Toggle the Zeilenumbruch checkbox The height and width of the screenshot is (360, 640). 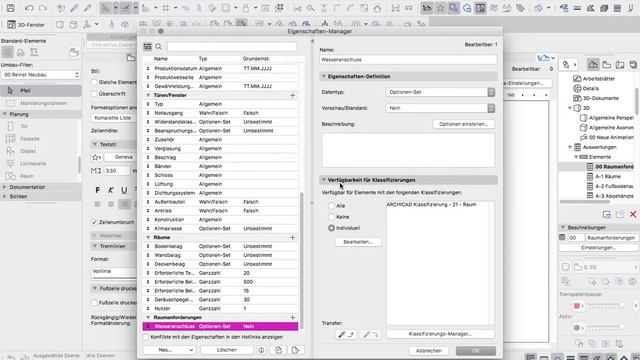(x=94, y=222)
